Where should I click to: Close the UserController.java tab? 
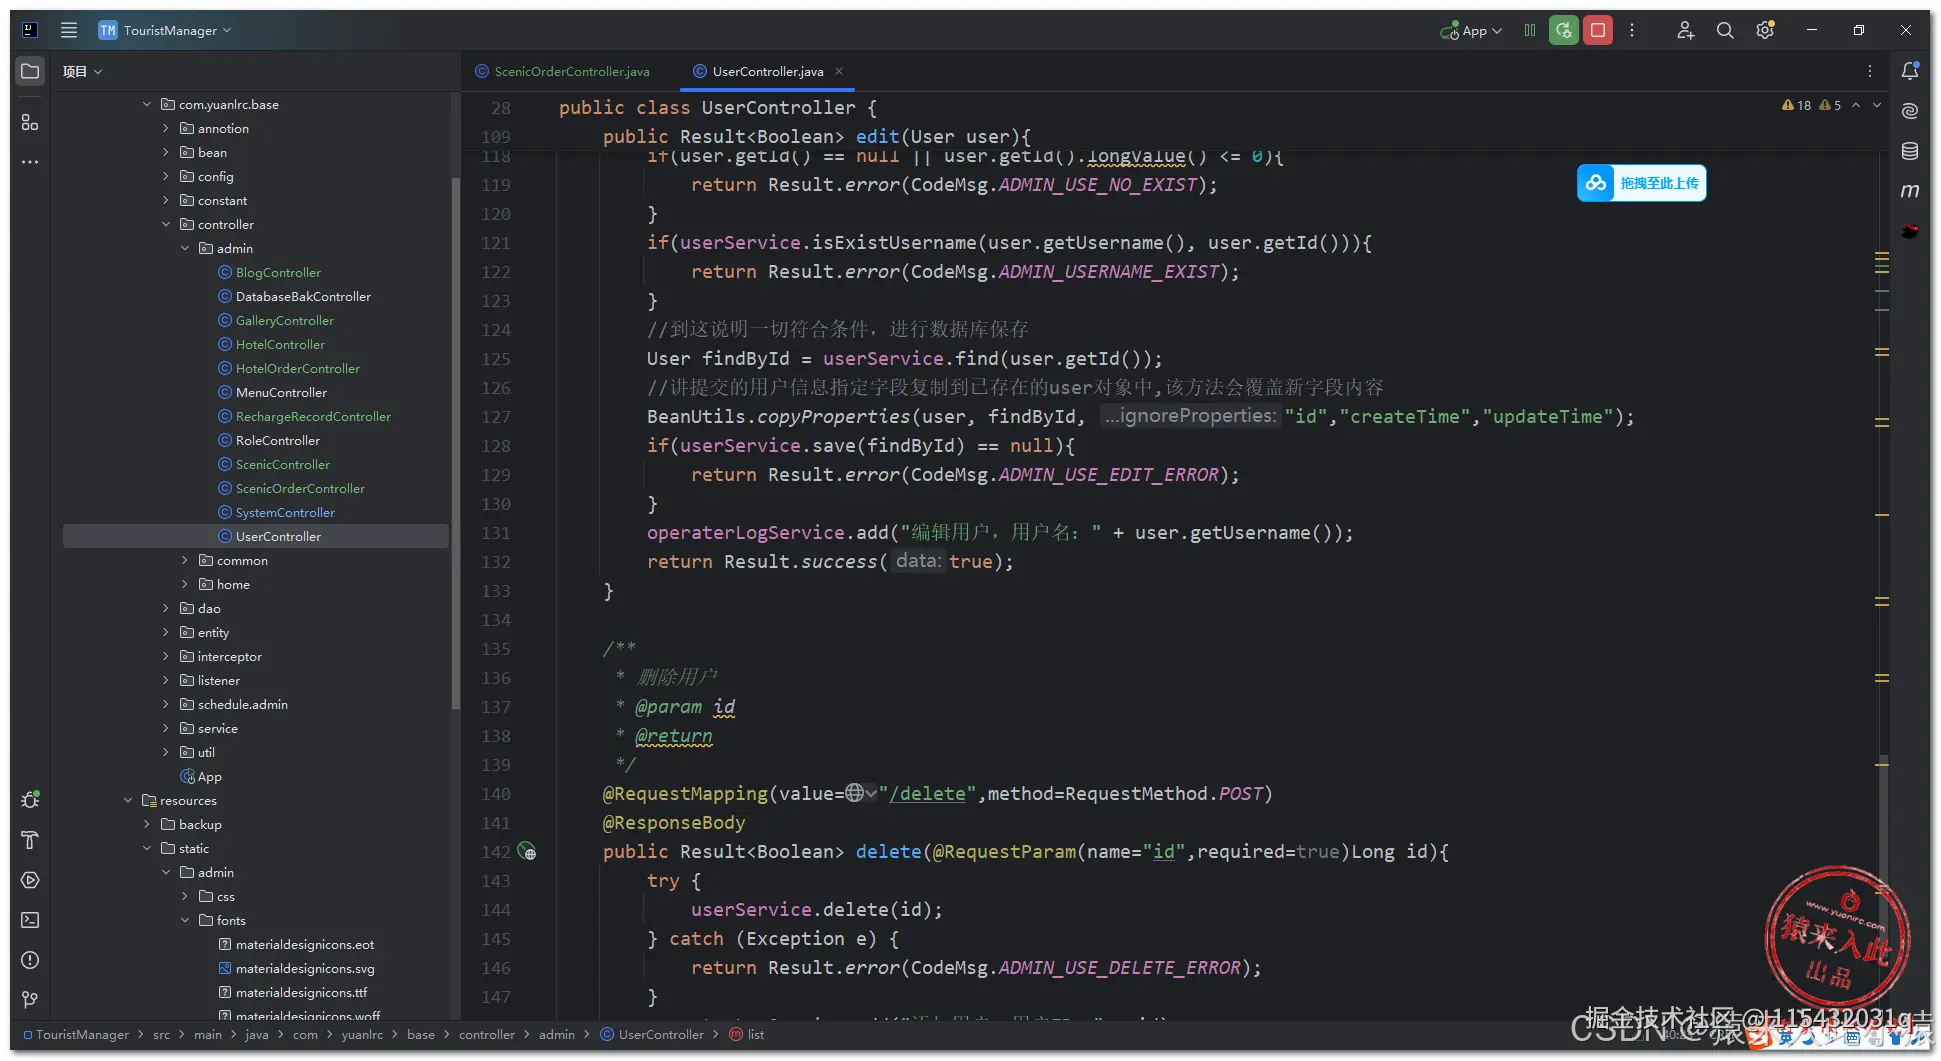[x=839, y=71]
